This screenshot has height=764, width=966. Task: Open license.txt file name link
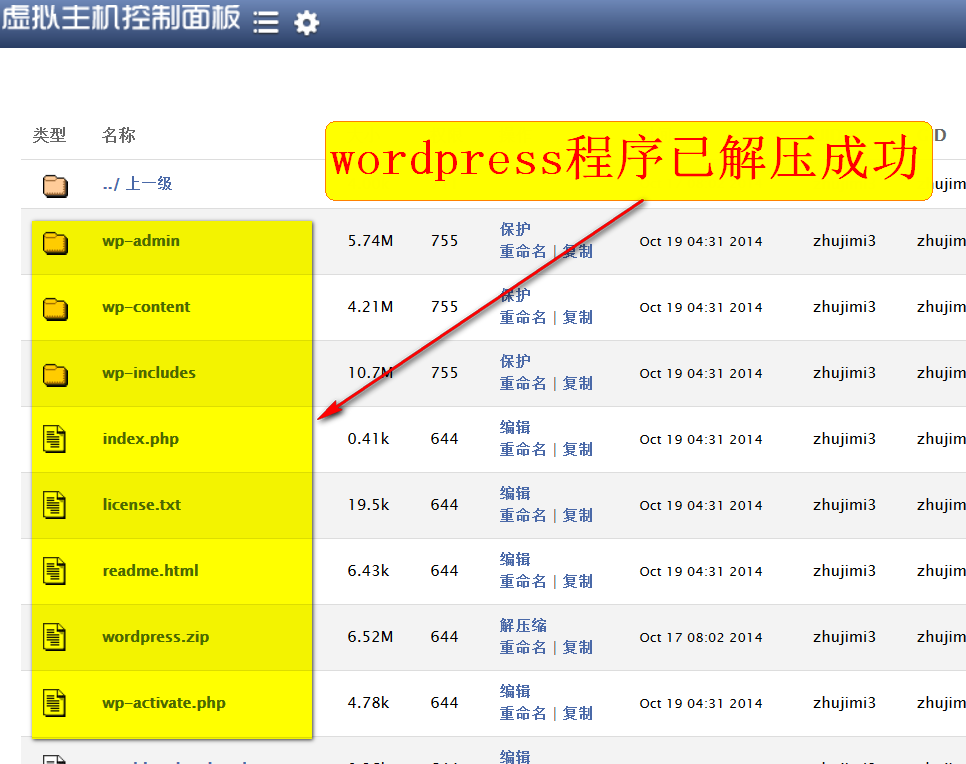142,505
